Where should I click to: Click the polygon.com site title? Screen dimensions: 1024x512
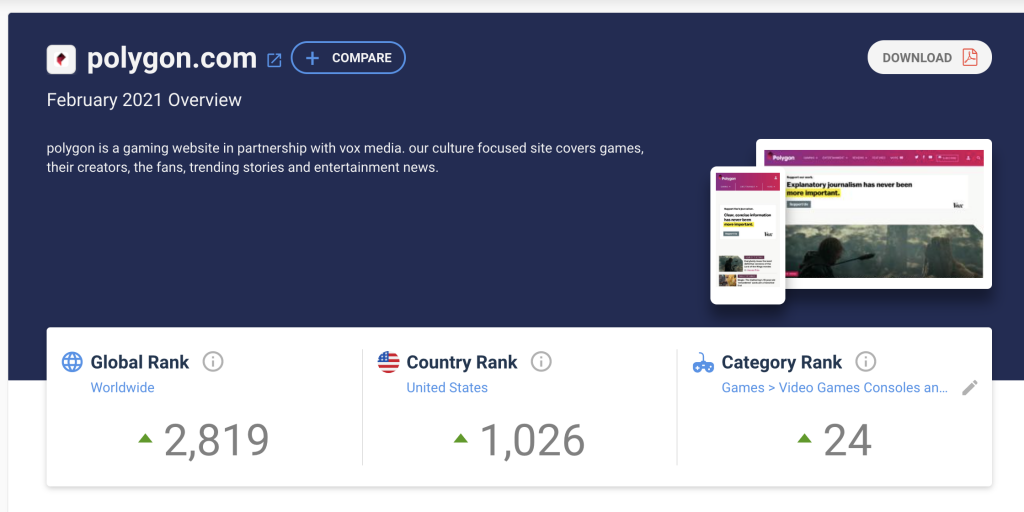[172, 59]
